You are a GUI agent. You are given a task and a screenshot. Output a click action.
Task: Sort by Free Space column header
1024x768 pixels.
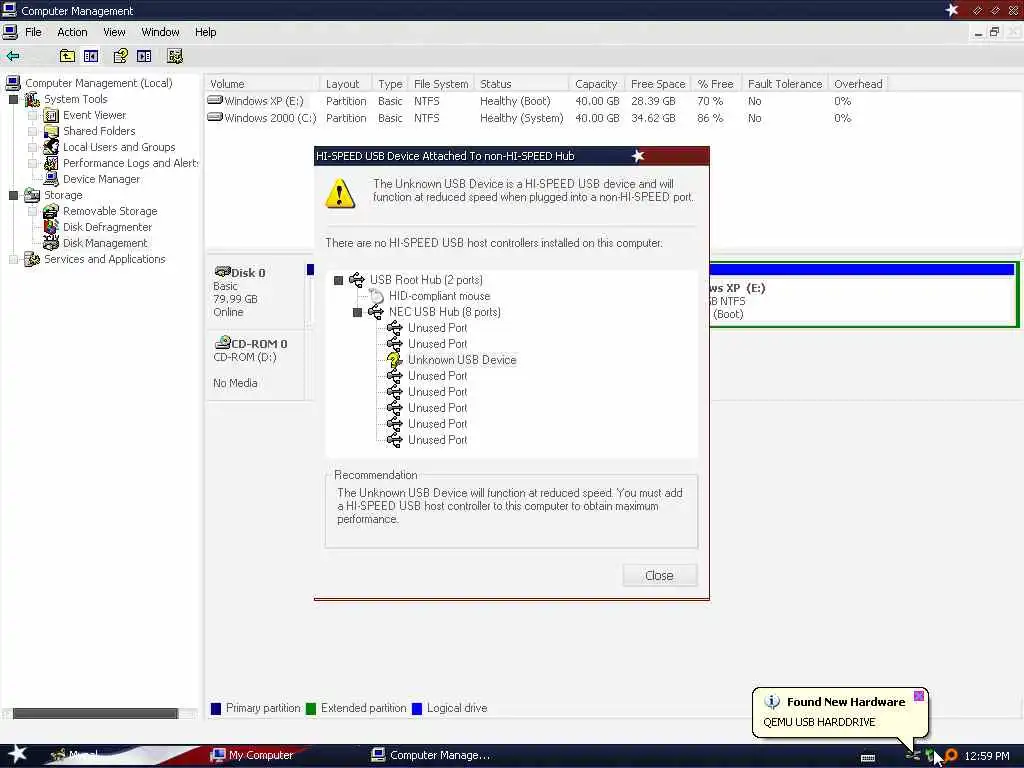(658, 84)
